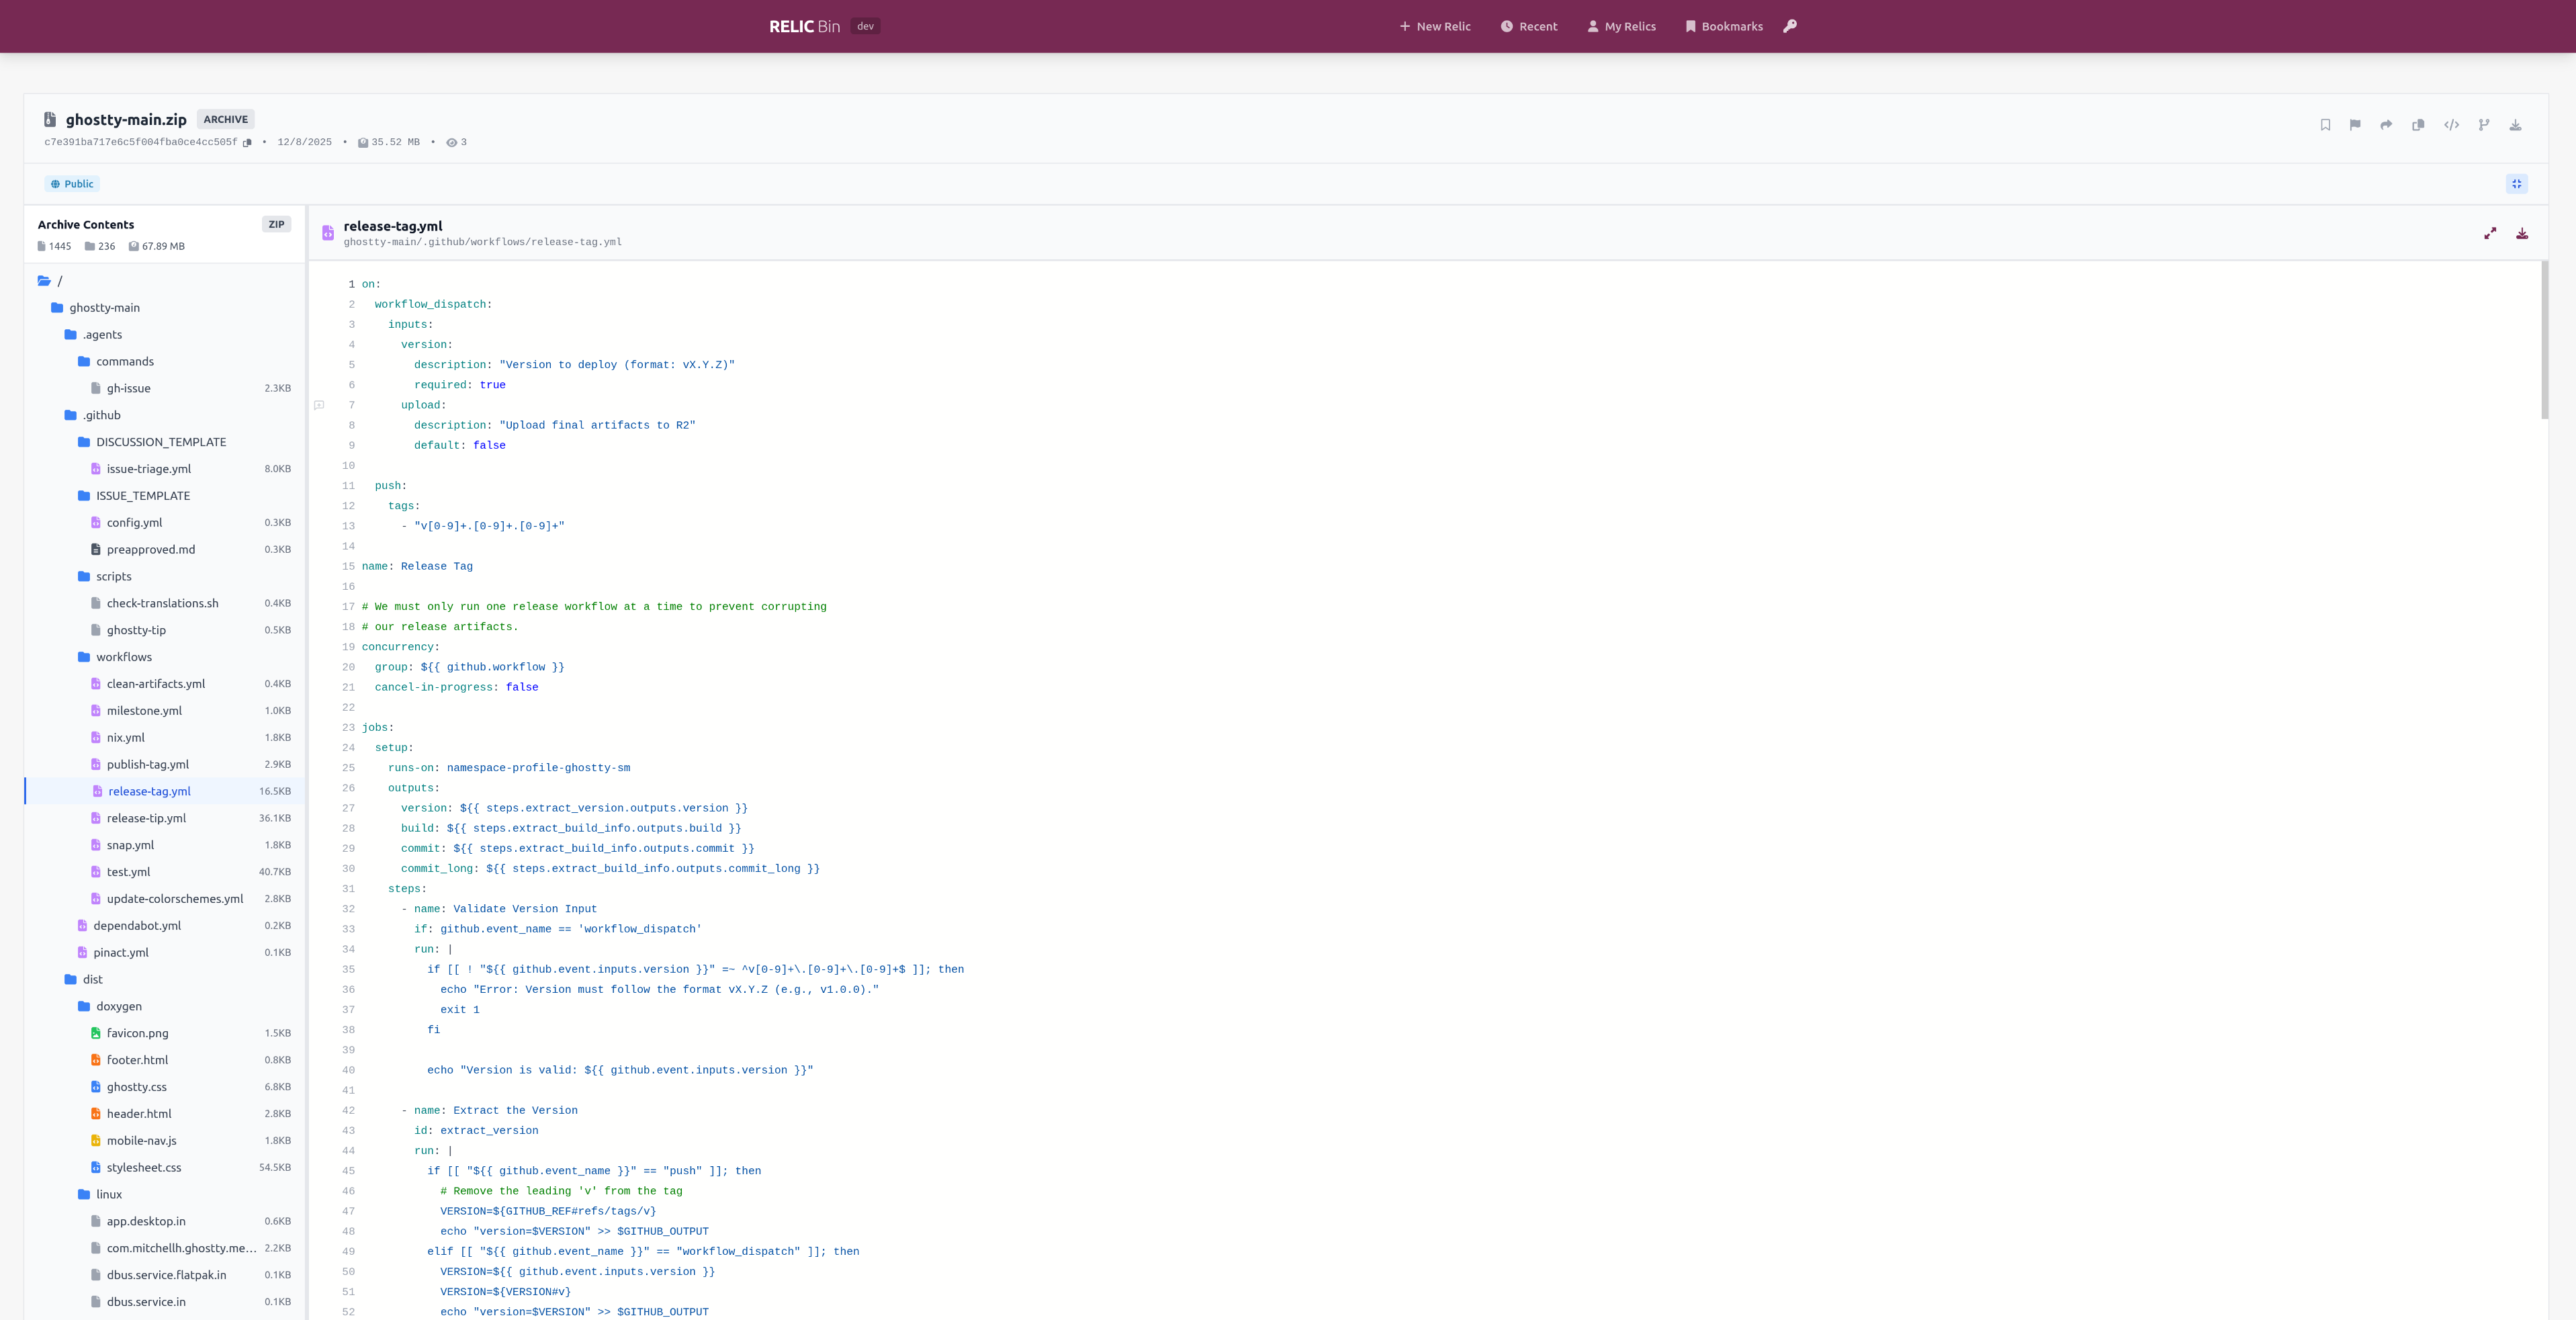Collapse the ISSUE_TEMPLATE folder
Viewport: 2576px width, 1320px height.
tap(164, 496)
